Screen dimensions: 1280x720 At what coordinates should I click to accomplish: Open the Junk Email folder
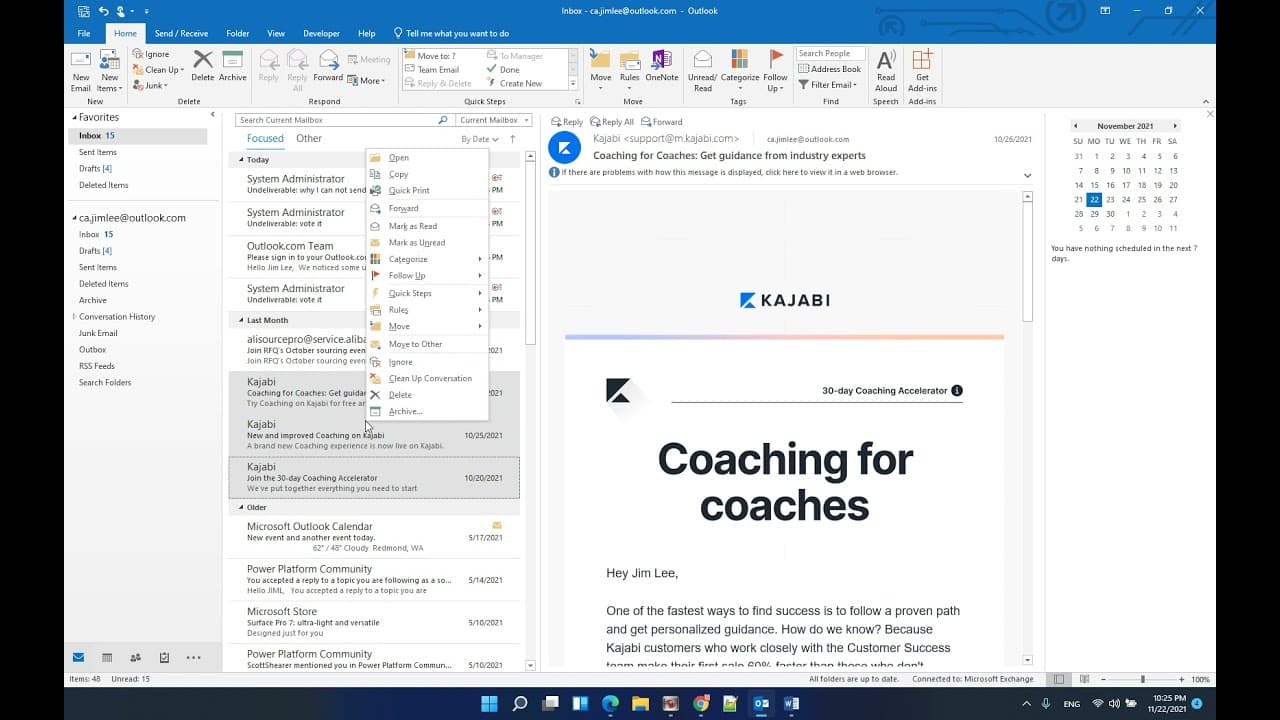click(x=98, y=333)
